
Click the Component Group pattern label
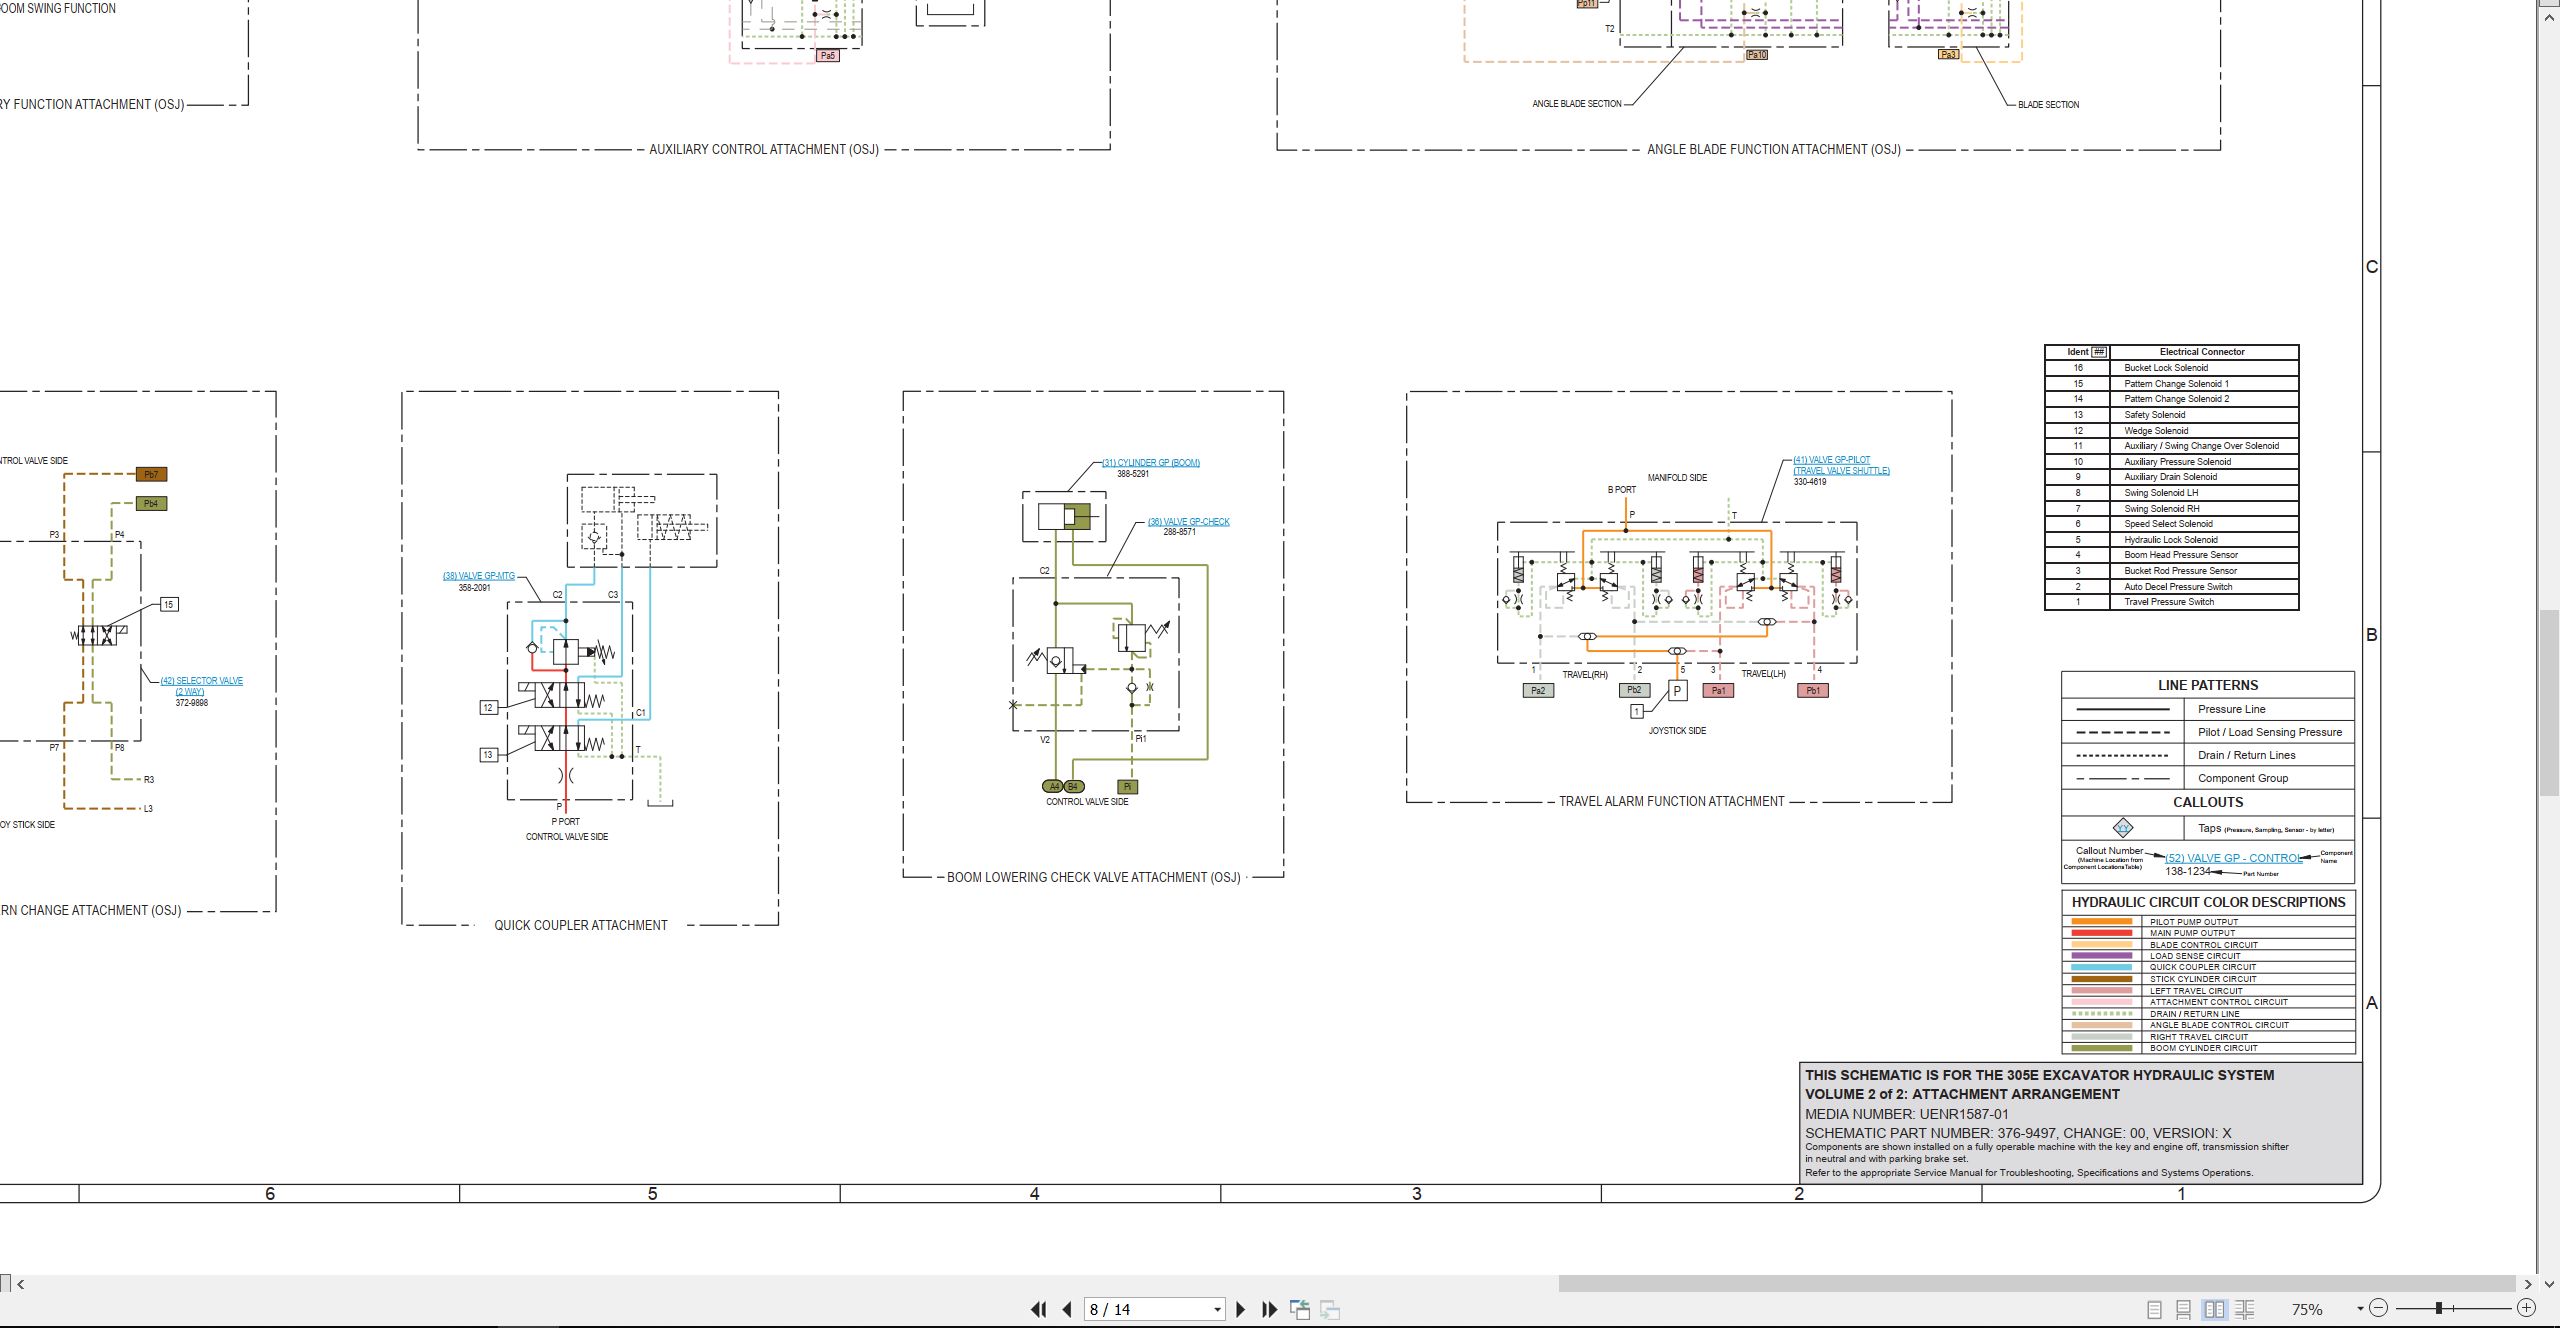[2243, 778]
